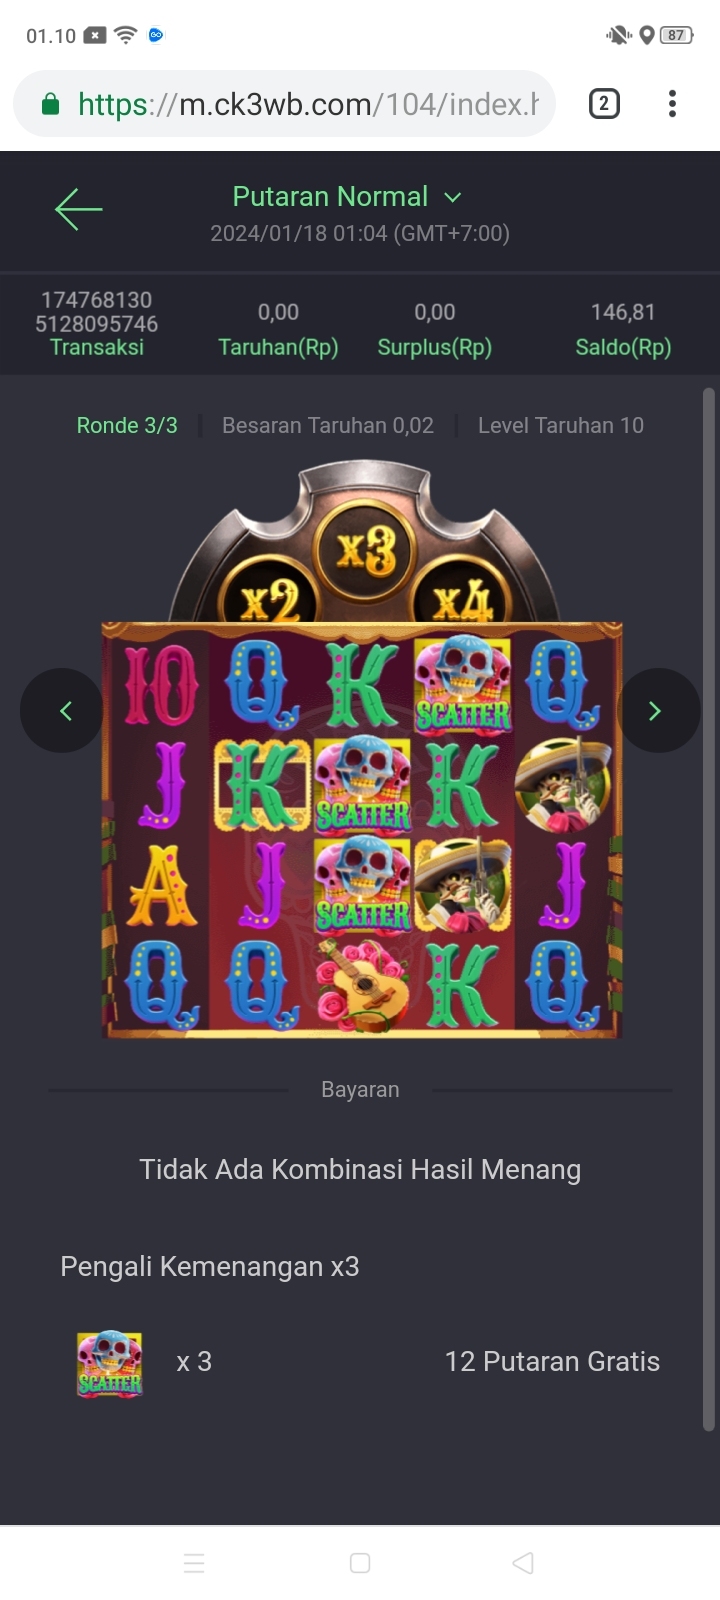Tap the green lock security icon
Viewport: 720px width, 1600px height.
[x=50, y=104]
